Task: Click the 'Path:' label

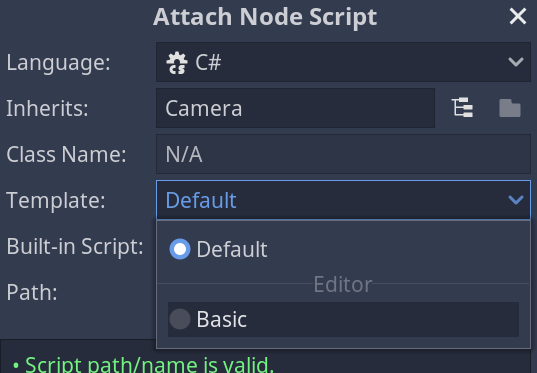Action: (32, 293)
